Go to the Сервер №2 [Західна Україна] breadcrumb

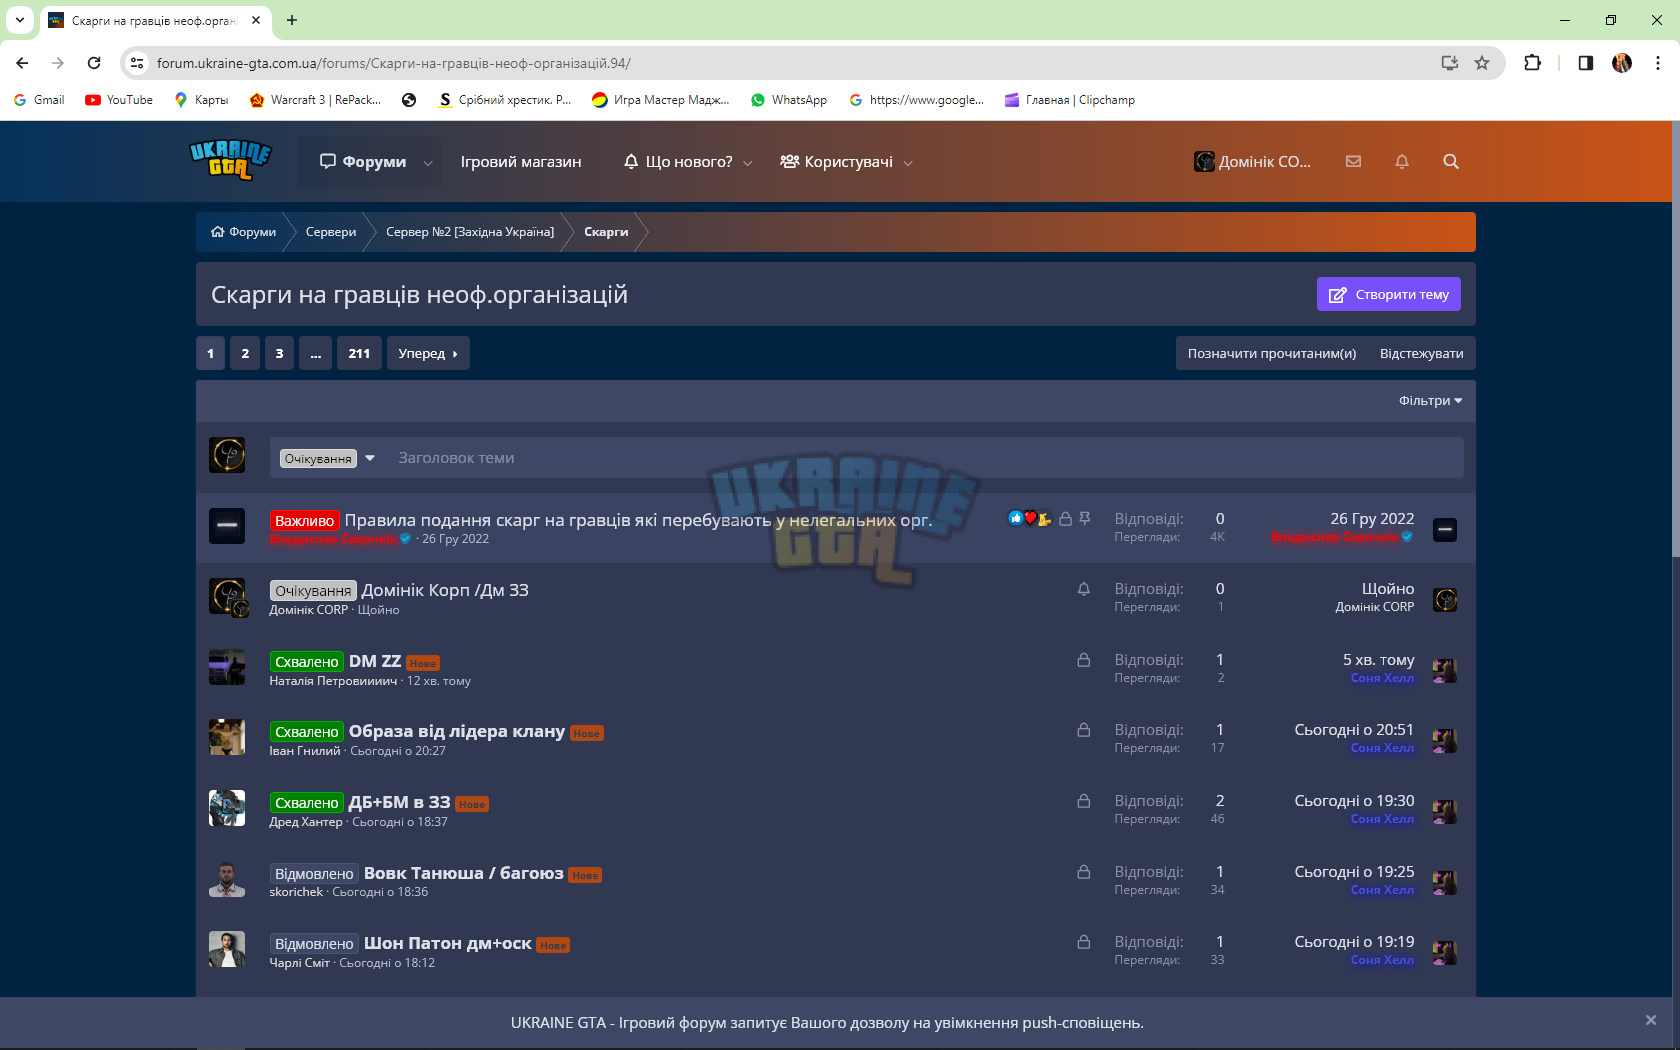point(470,232)
